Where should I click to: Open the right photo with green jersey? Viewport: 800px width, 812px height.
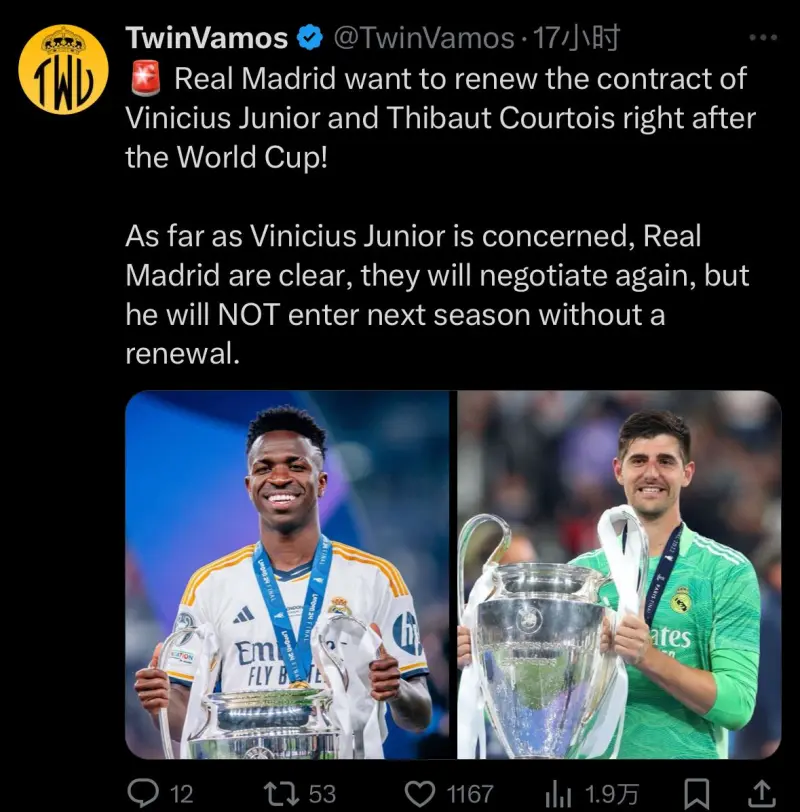619,574
